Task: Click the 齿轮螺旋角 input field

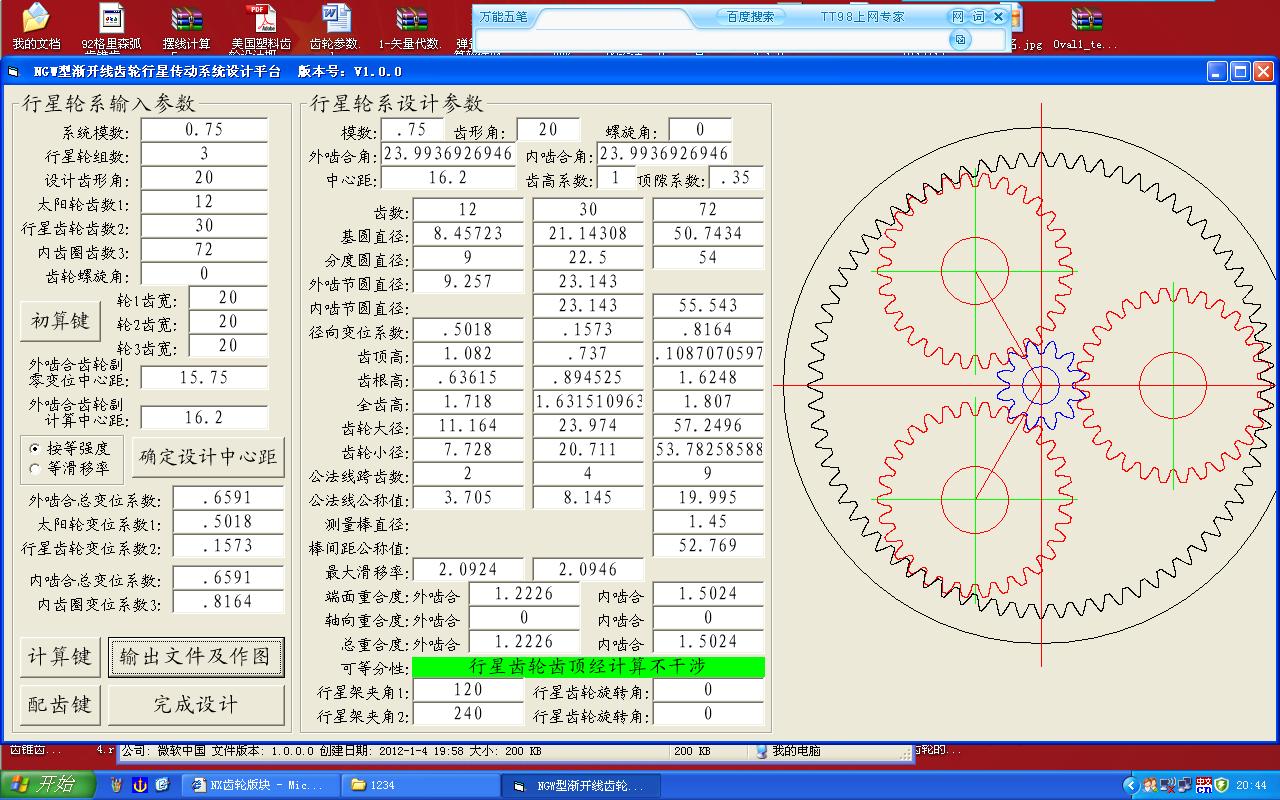Action: [x=204, y=274]
